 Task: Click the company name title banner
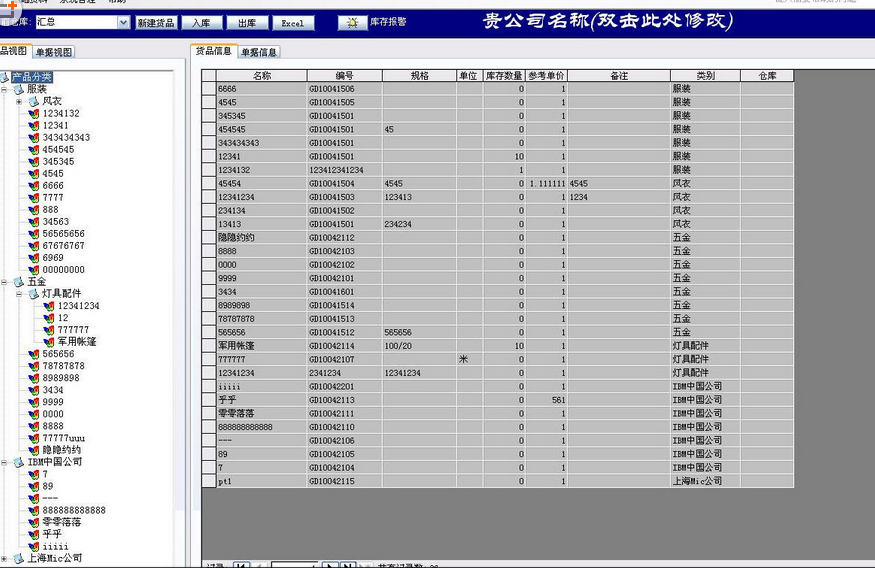tap(608, 21)
